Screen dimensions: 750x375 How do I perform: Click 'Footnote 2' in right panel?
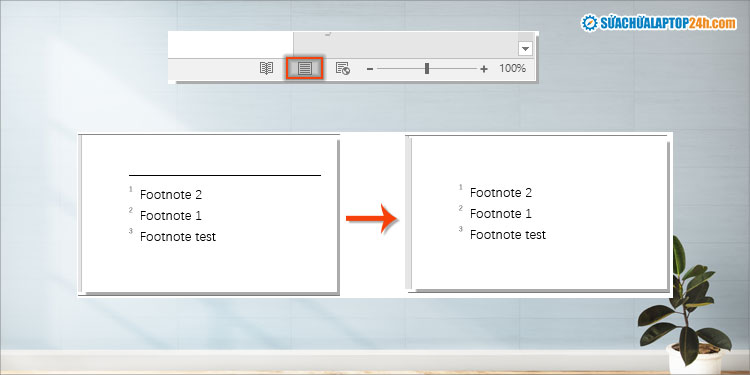coord(501,193)
